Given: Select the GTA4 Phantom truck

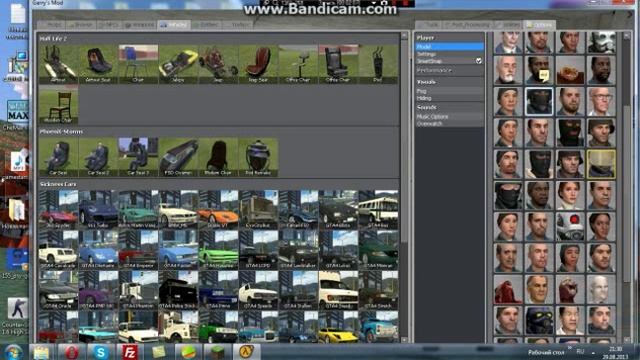Looking at the screenshot, I should [x=138, y=290].
